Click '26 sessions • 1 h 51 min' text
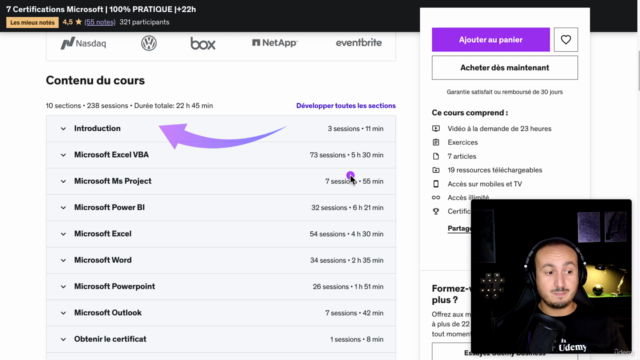This screenshot has height=360, width=640. pyautogui.click(x=348, y=287)
